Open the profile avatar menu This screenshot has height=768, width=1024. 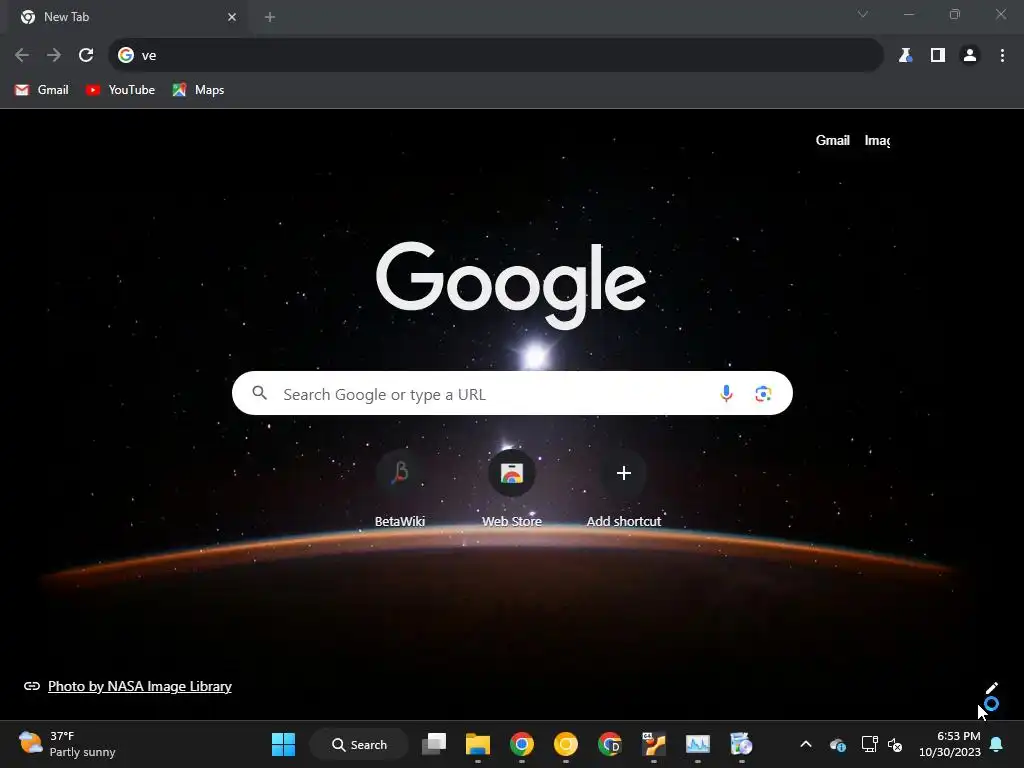(x=970, y=55)
